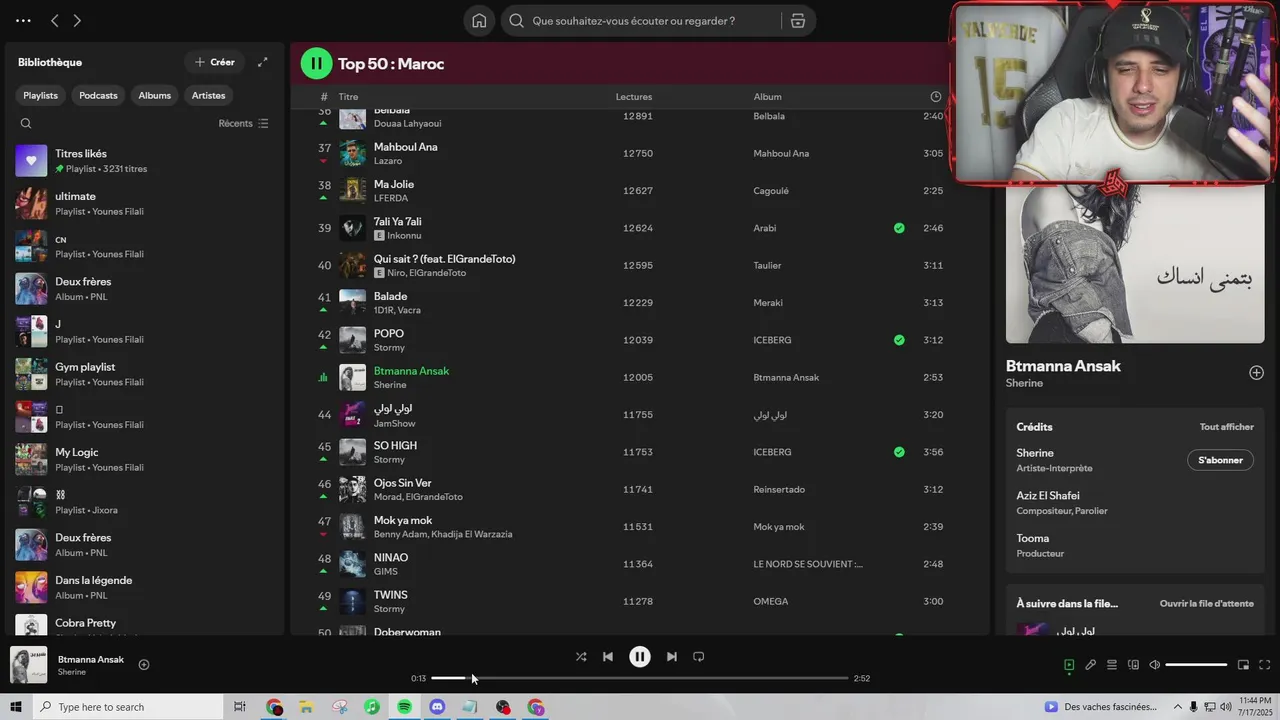Click Ouvrir la file d'attente link
The height and width of the screenshot is (720, 1280).
tap(1206, 604)
